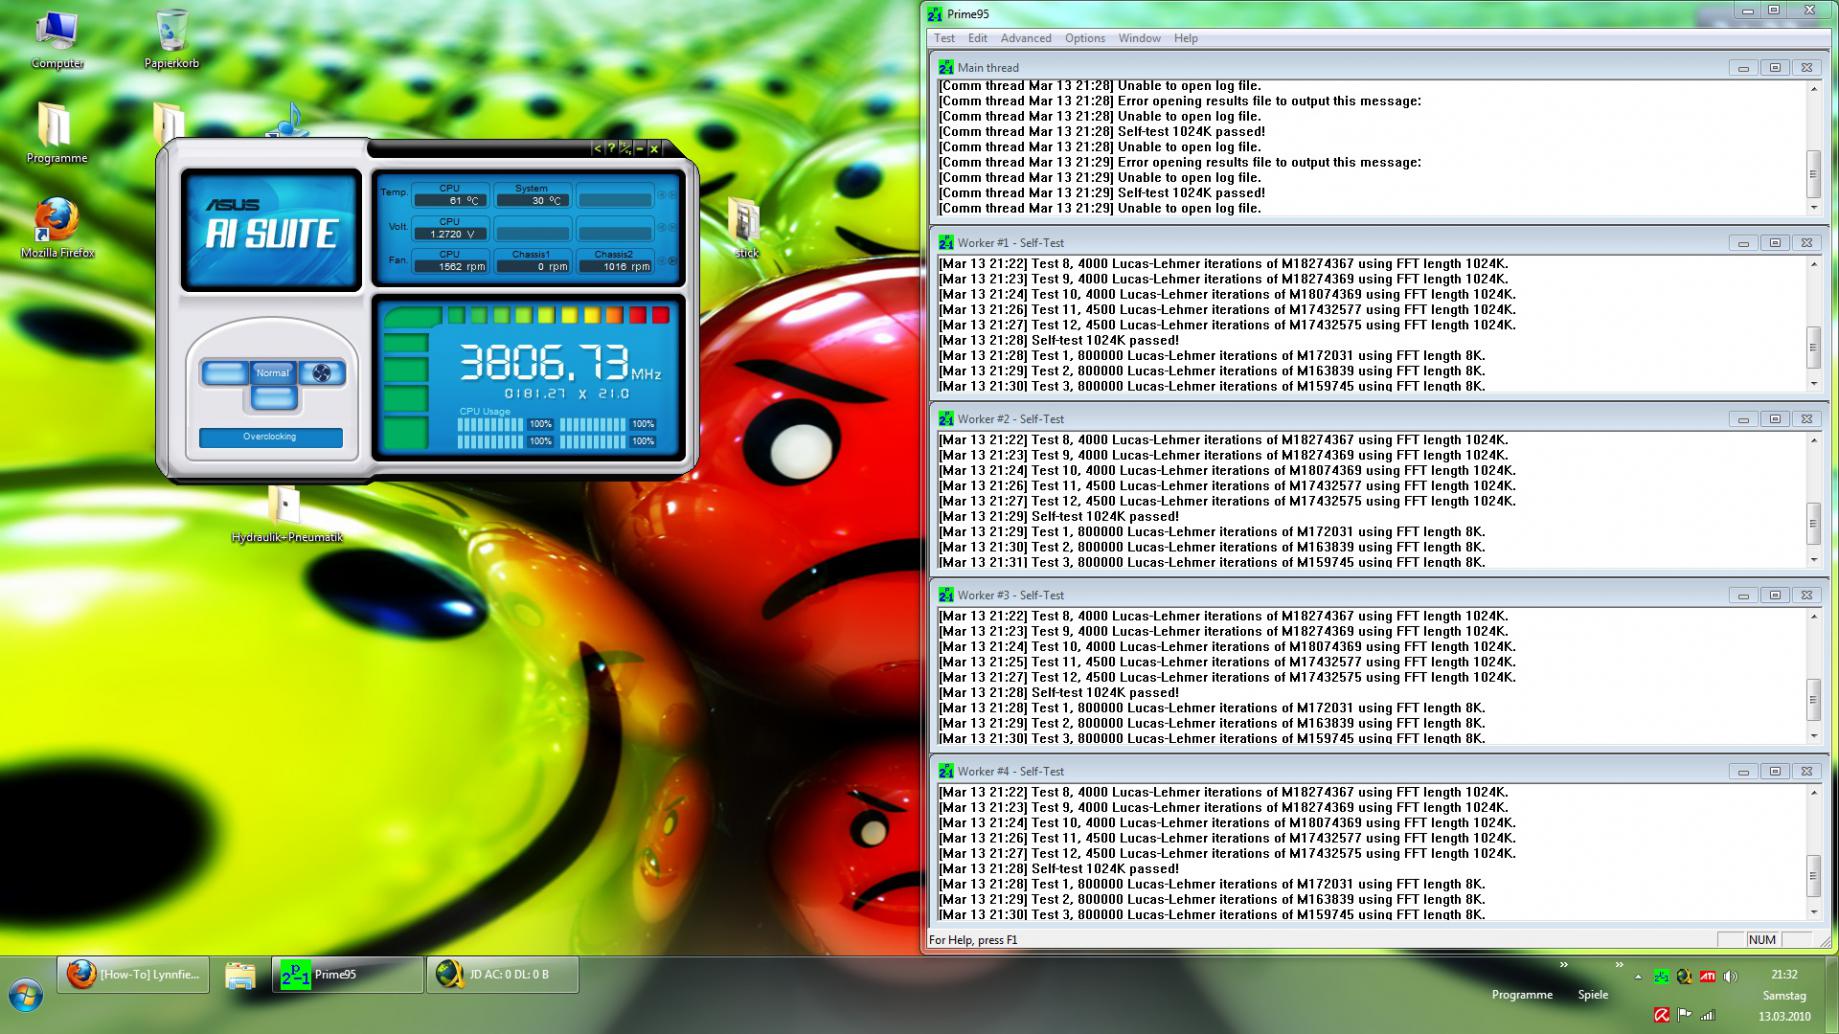Click Worker #4's Test 10 log line
This screenshot has width=1839, height=1034.
click(x=1227, y=823)
